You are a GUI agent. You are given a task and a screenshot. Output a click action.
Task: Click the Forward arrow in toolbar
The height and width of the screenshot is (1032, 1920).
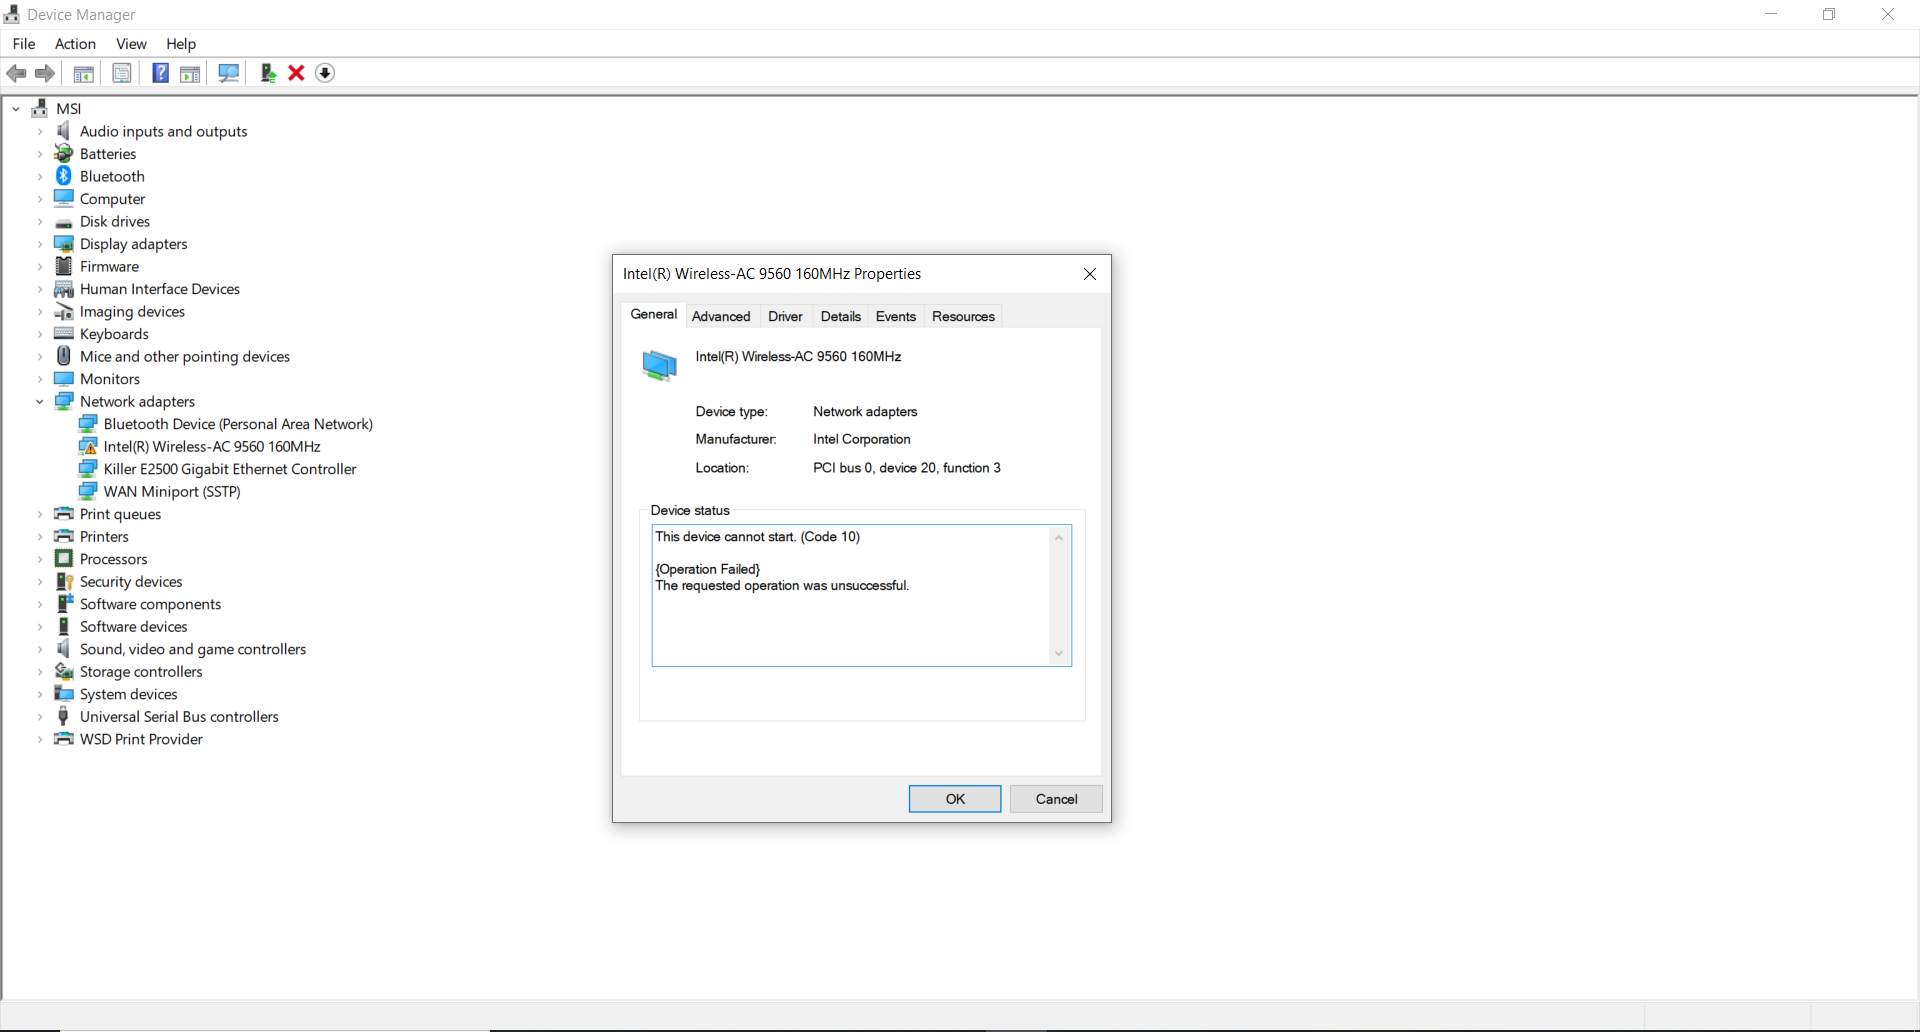(x=45, y=73)
